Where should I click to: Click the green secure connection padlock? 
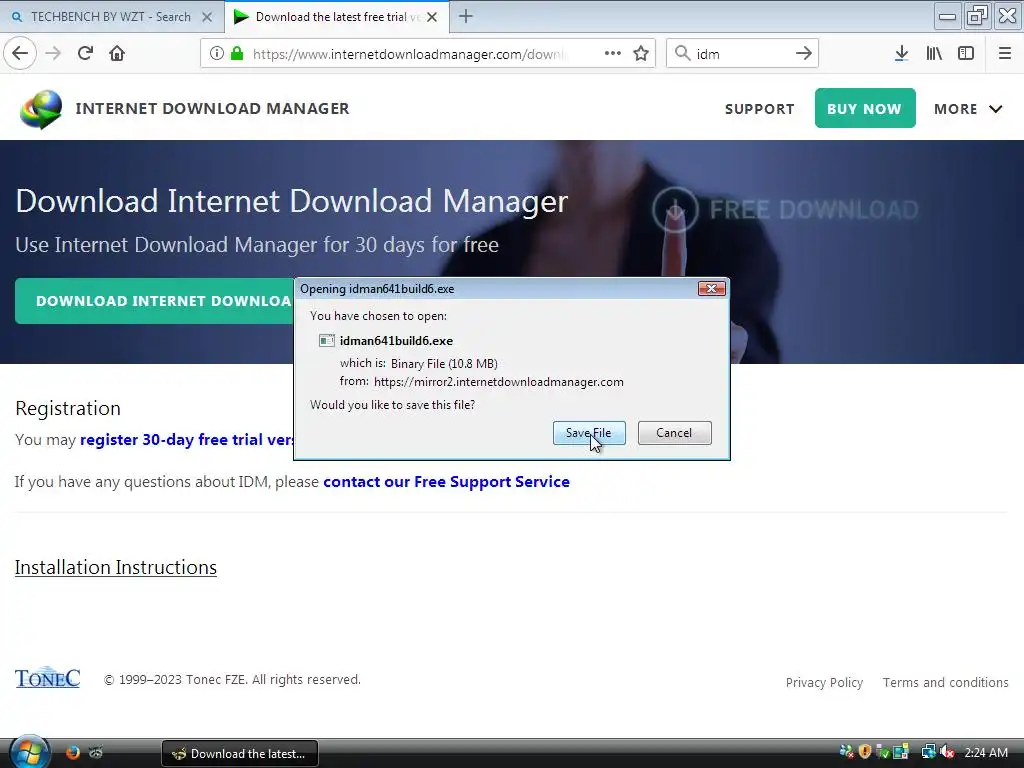coord(237,54)
